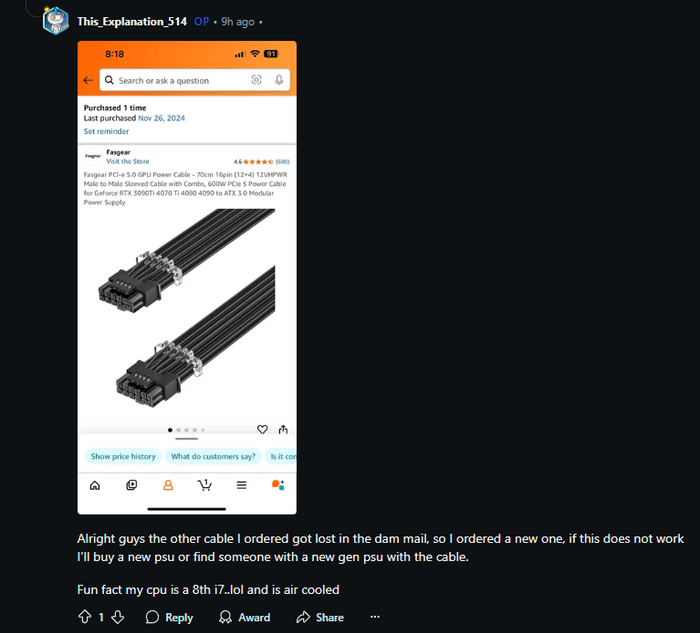Open the Amazon hamburger menu tab
Viewport: 700px width, 633px height.
tap(242, 485)
